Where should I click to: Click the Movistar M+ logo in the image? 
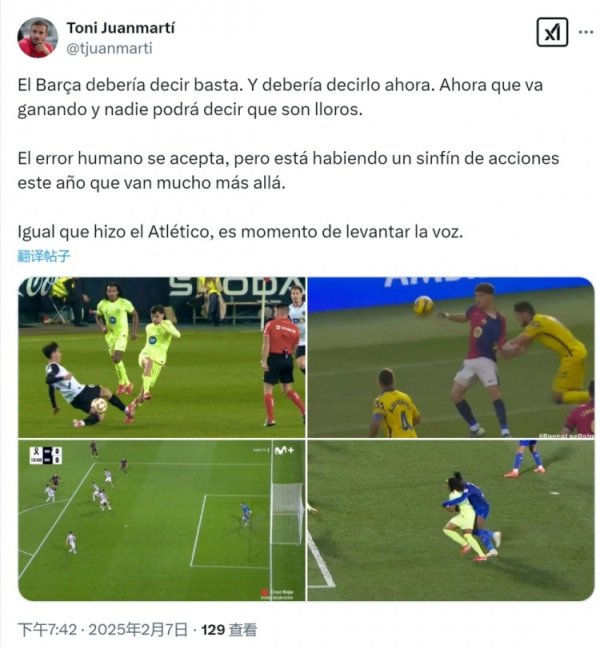pos(284,450)
